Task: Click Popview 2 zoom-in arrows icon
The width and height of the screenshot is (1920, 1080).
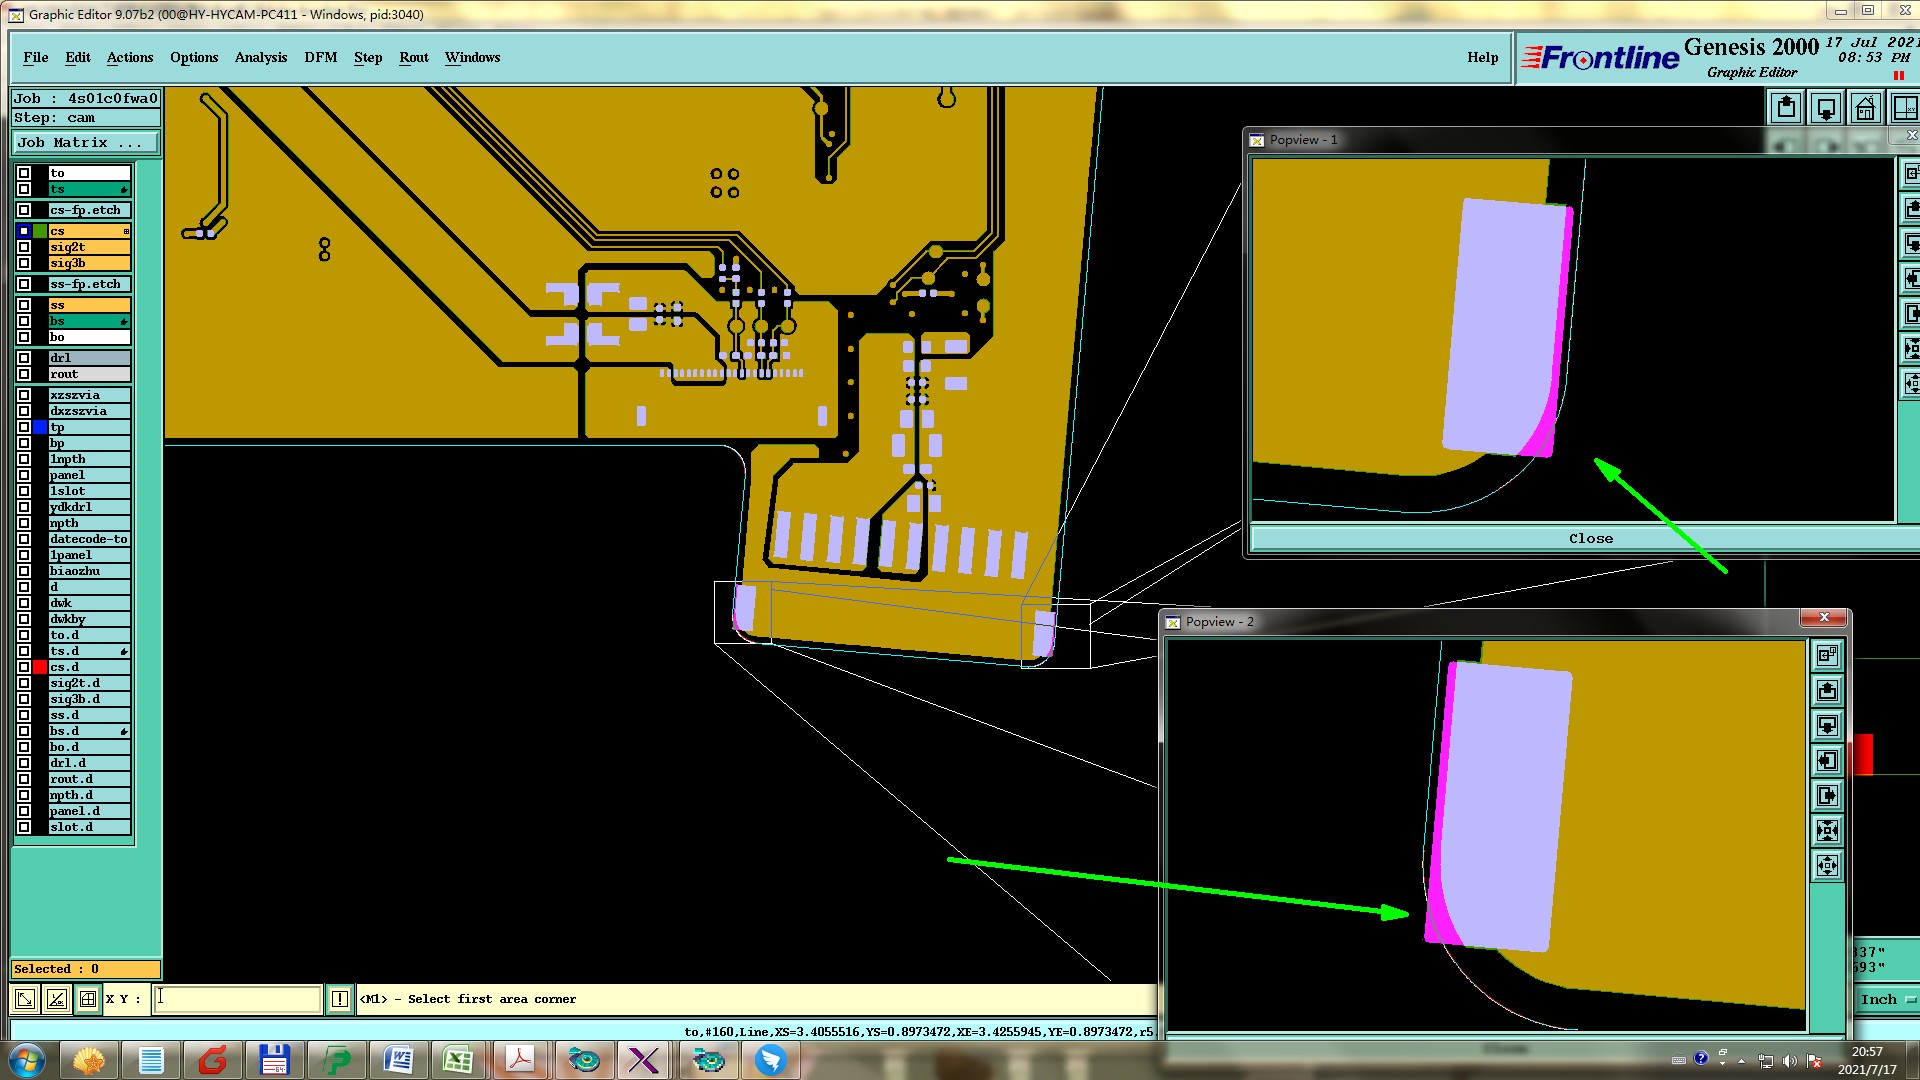Action: click(1827, 831)
